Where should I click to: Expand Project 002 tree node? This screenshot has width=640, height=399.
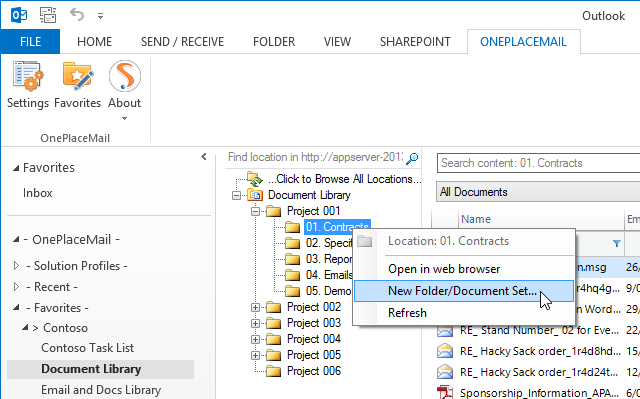click(x=256, y=307)
